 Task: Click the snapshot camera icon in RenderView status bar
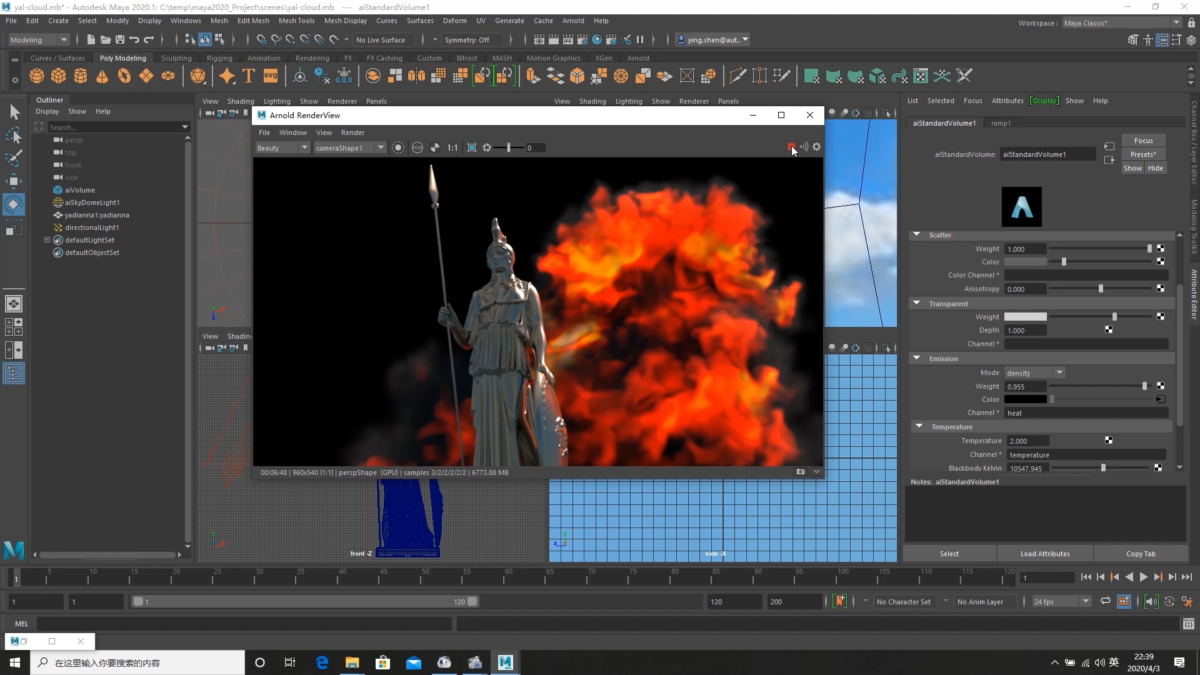point(800,472)
